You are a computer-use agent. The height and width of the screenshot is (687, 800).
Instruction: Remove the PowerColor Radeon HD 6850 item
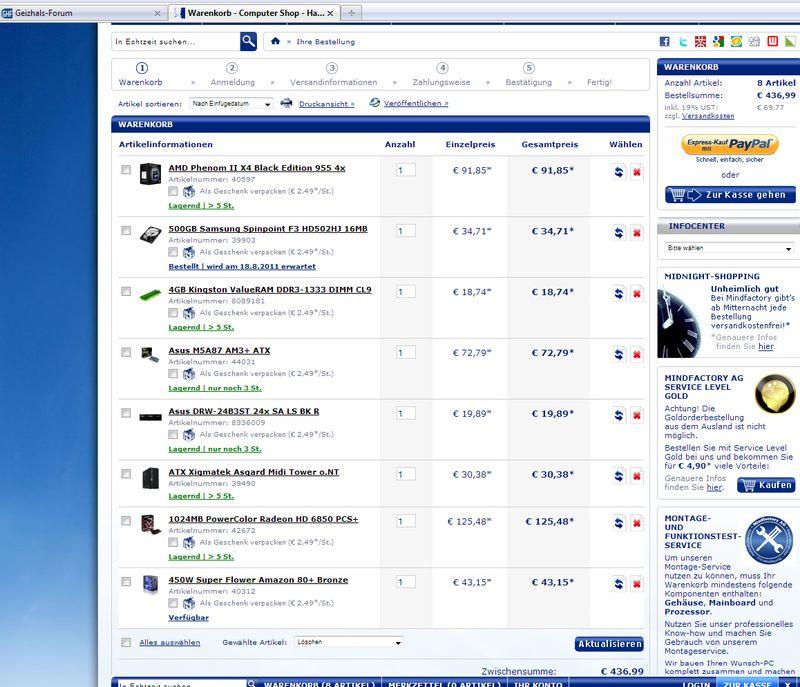[x=637, y=523]
